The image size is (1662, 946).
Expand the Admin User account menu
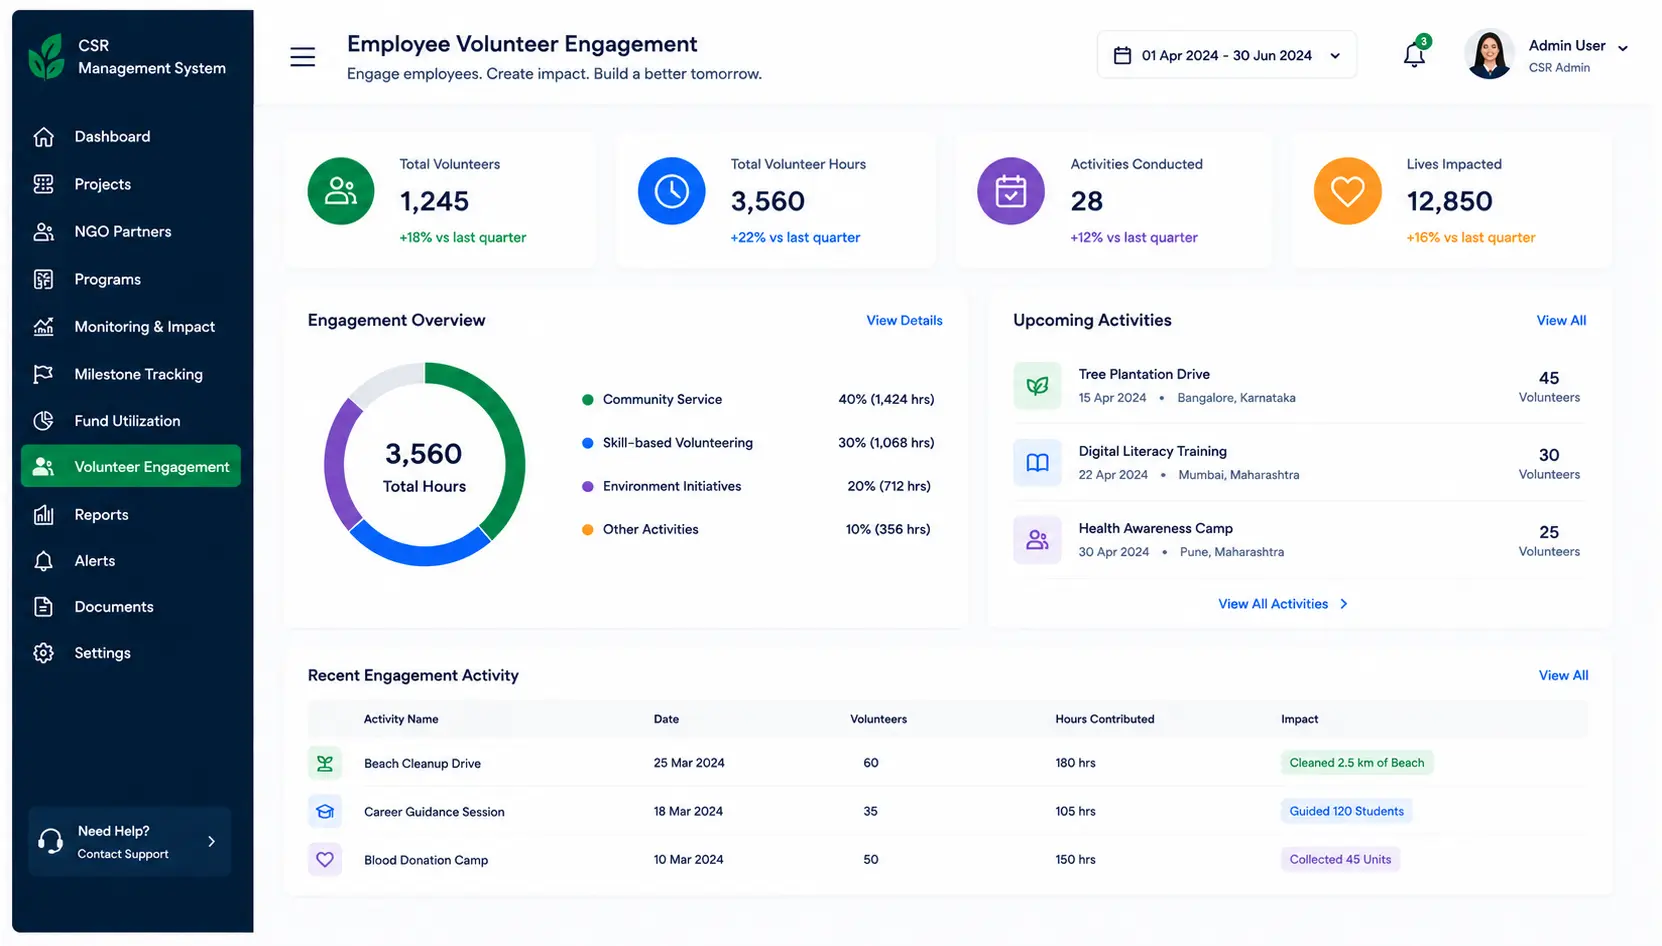click(x=1622, y=48)
